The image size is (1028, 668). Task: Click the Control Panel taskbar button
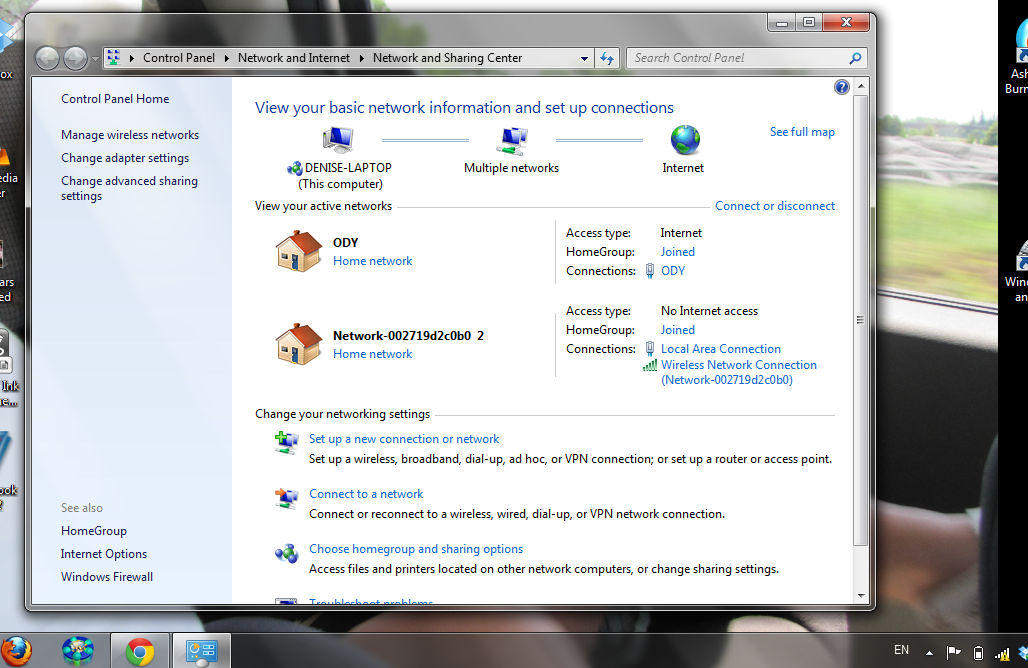pyautogui.click(x=201, y=652)
